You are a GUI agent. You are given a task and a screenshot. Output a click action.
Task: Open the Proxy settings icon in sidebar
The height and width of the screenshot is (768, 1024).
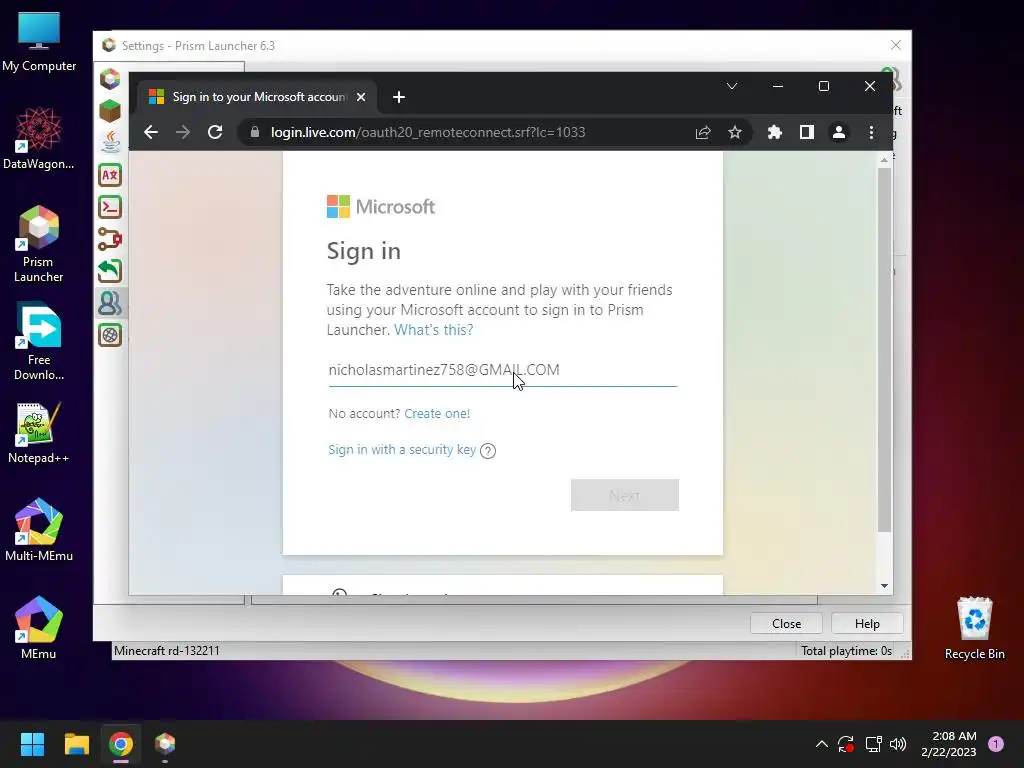(x=110, y=239)
